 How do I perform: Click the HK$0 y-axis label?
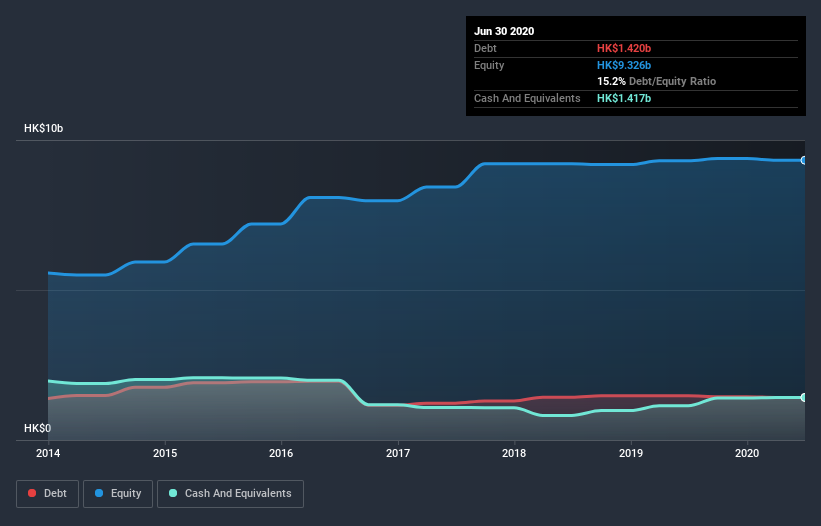tap(38, 428)
